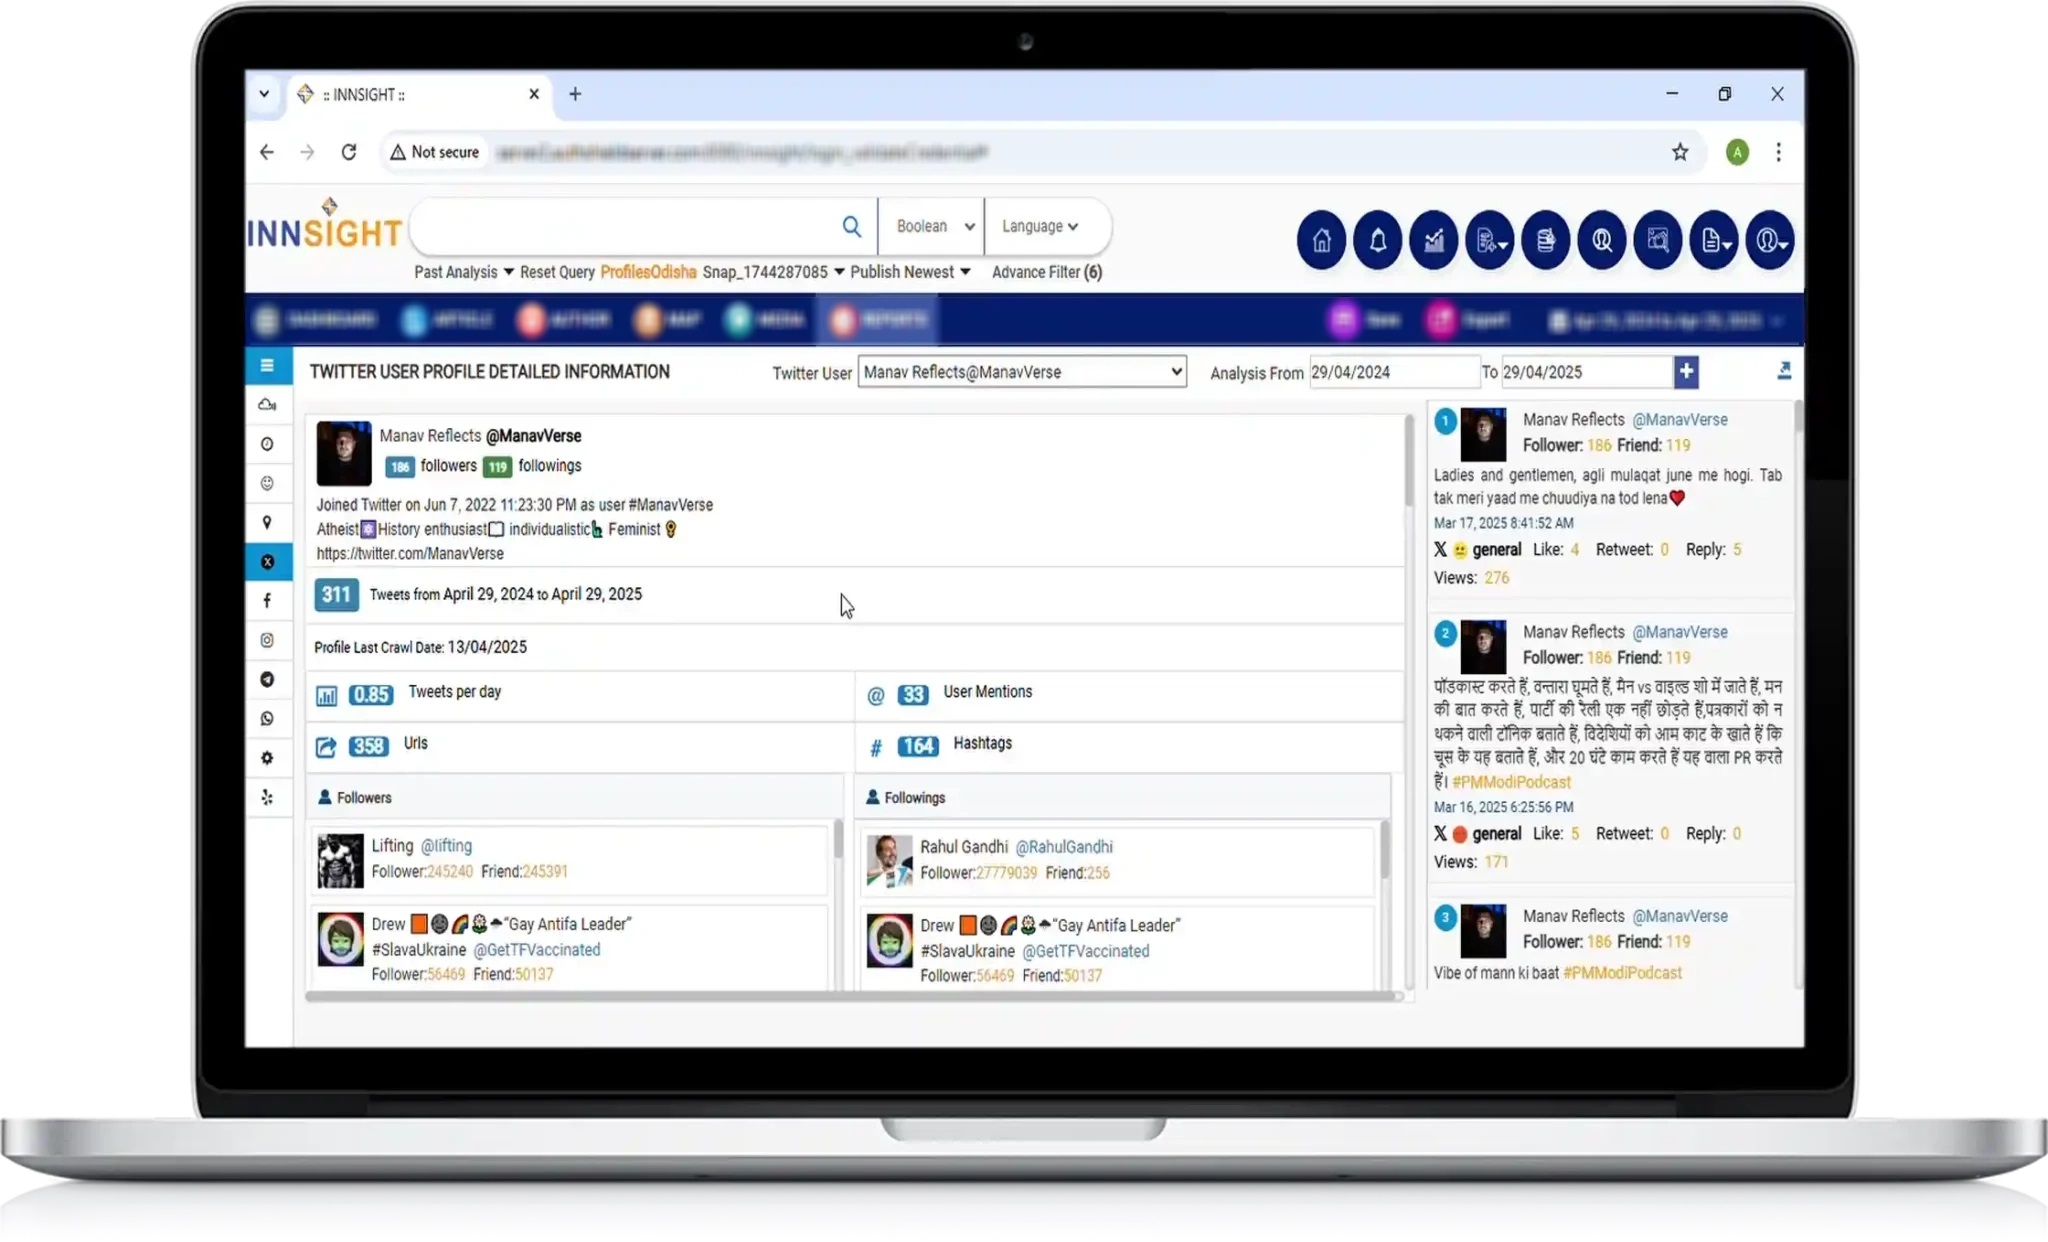Click the Followers list scrollbar

point(837,840)
